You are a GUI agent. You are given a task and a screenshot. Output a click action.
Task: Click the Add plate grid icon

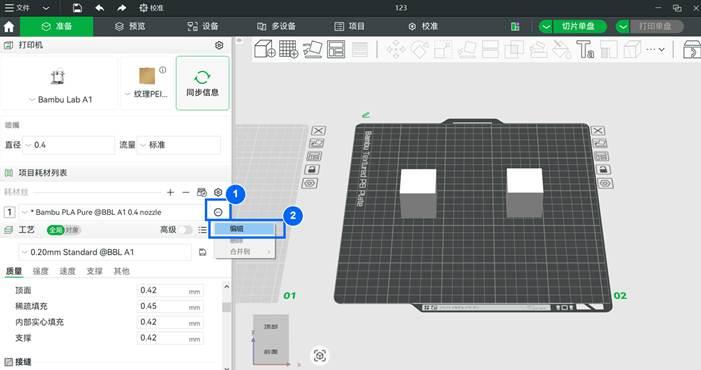point(288,49)
